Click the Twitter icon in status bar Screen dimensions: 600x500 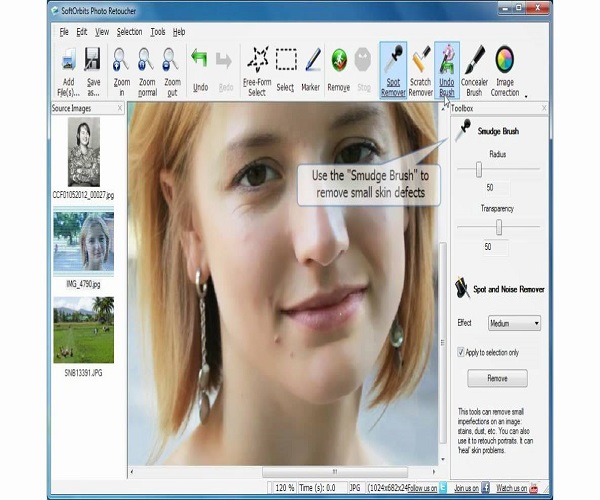[443, 488]
